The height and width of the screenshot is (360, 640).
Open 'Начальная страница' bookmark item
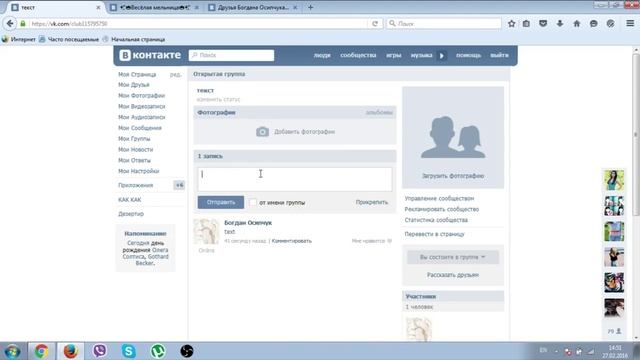click(134, 40)
